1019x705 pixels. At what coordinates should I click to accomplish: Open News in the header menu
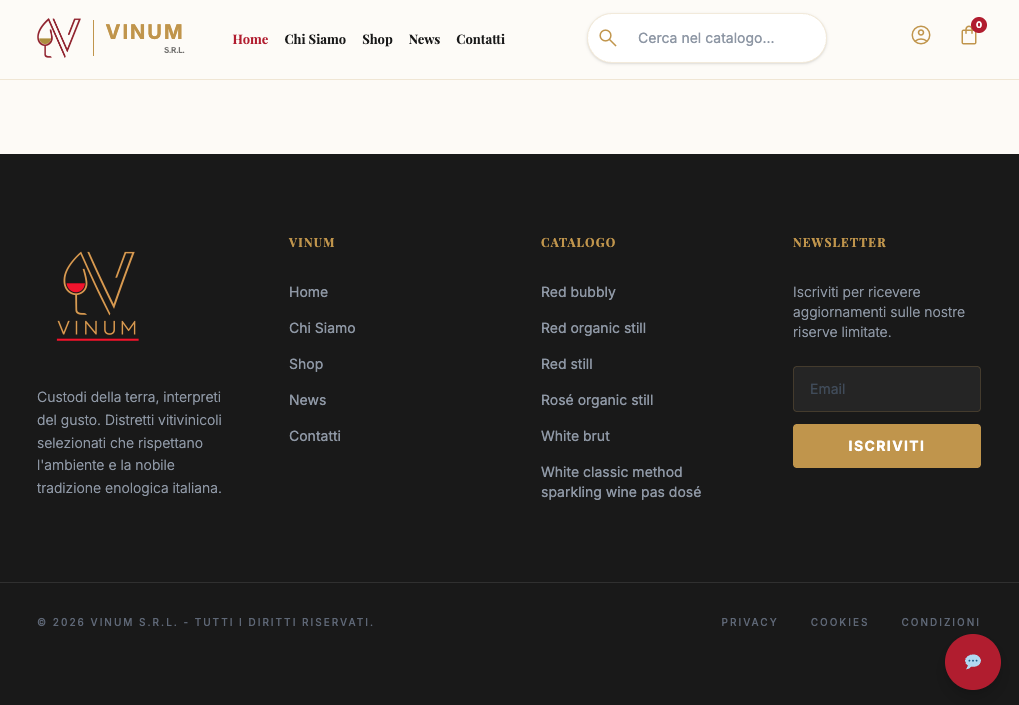point(424,39)
